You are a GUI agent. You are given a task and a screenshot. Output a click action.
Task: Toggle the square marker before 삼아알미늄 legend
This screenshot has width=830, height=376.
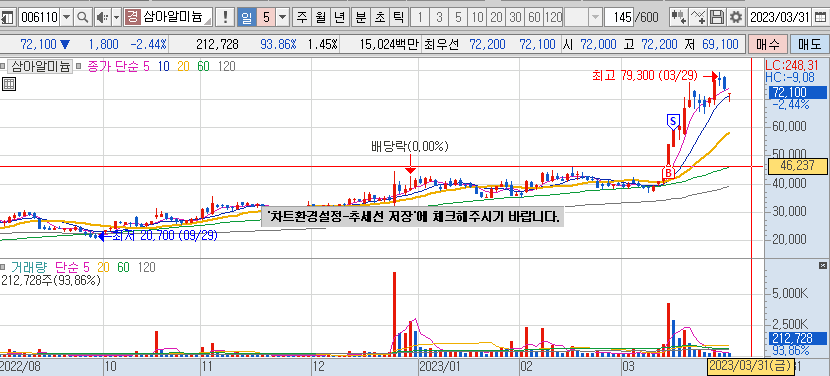[x=3, y=67]
